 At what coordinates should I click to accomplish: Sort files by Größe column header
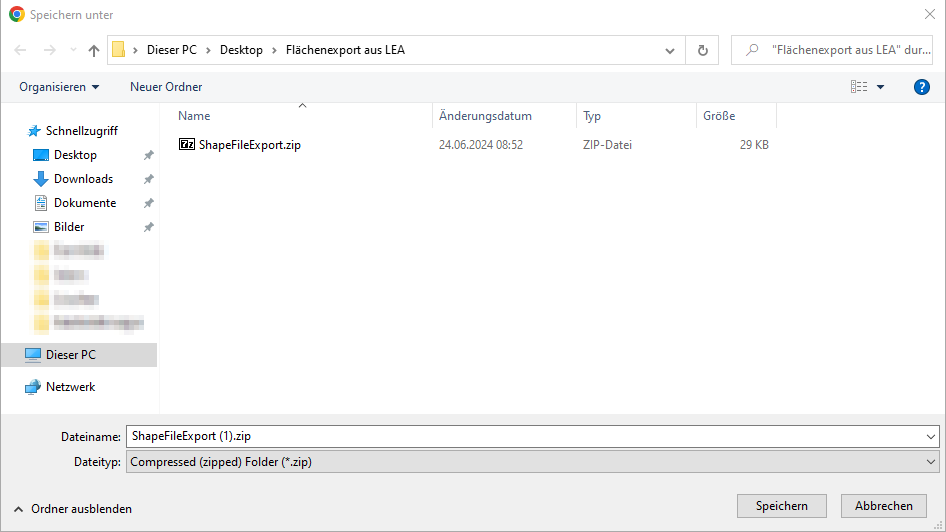click(x=719, y=116)
